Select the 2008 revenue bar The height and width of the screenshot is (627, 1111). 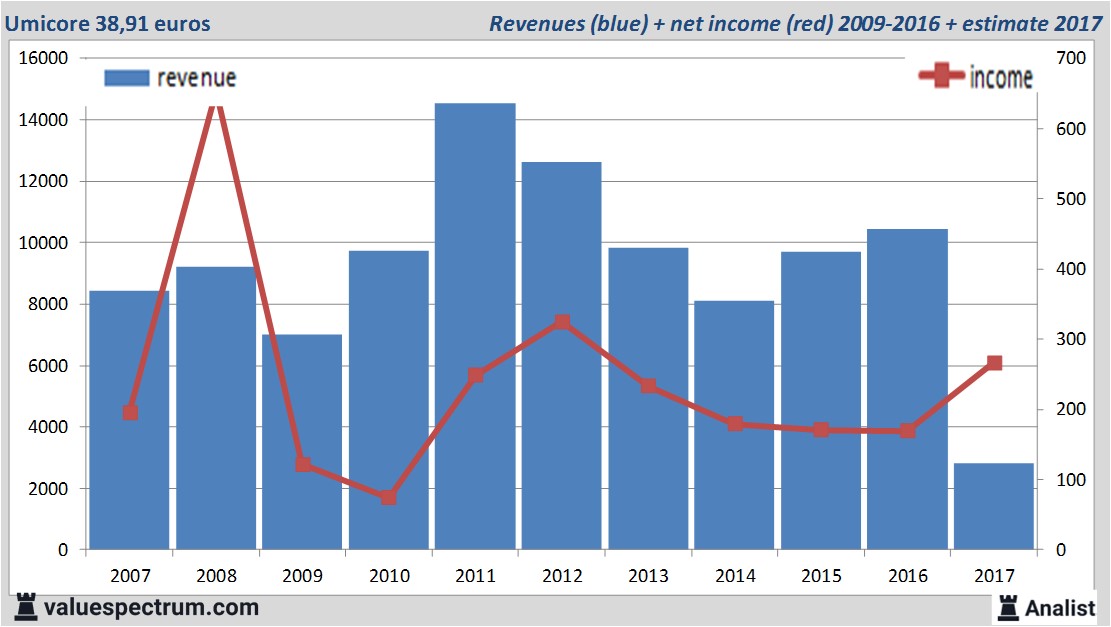click(216, 407)
